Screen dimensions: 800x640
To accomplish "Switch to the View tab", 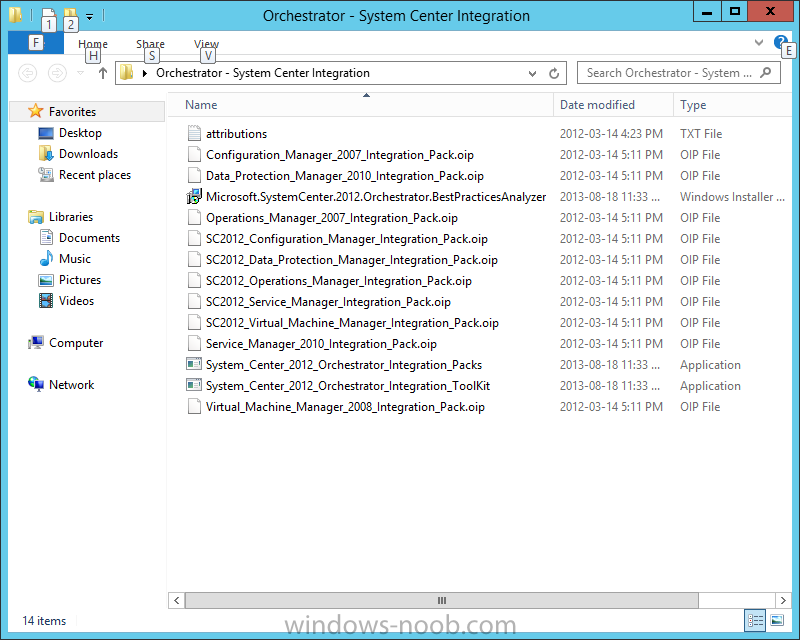I will [x=206, y=44].
